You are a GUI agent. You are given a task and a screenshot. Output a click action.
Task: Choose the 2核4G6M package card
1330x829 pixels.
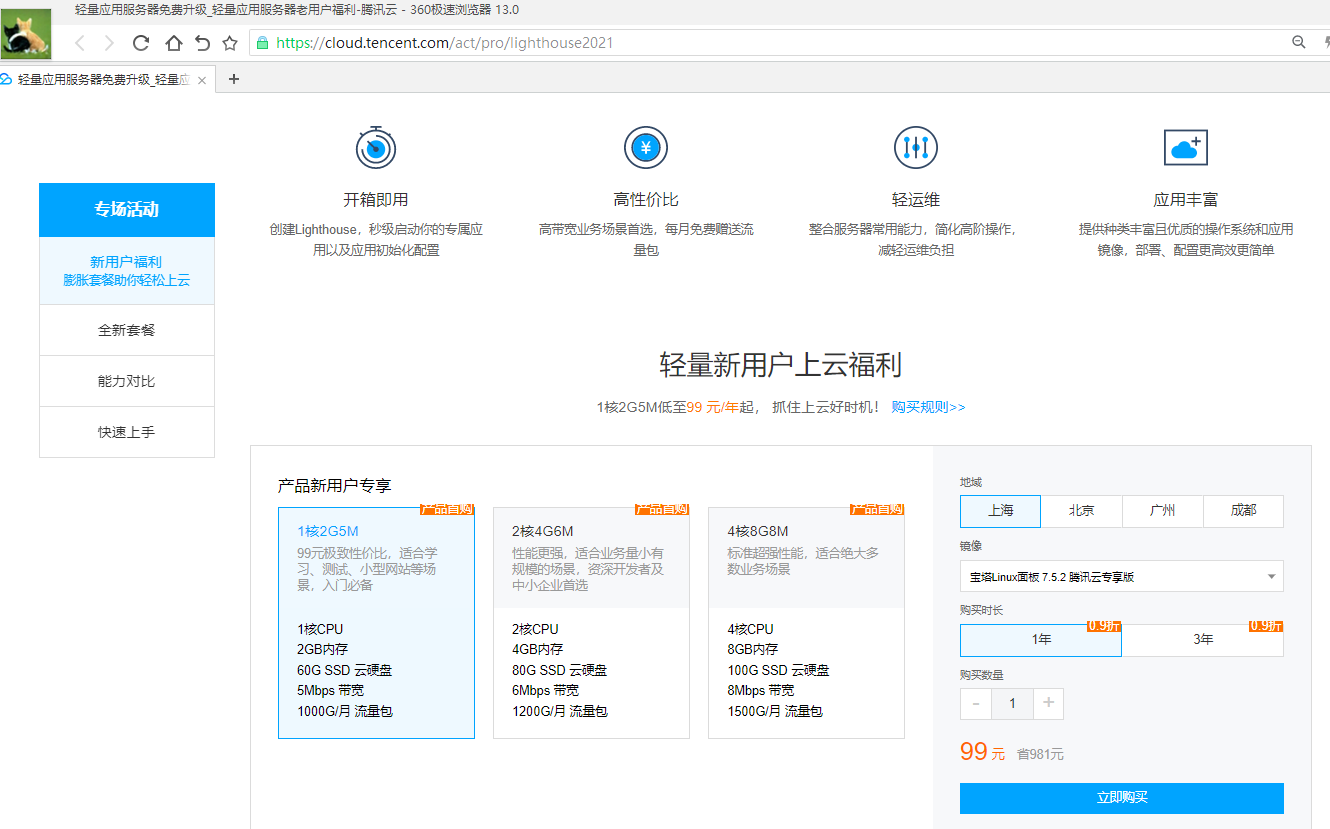click(x=591, y=622)
